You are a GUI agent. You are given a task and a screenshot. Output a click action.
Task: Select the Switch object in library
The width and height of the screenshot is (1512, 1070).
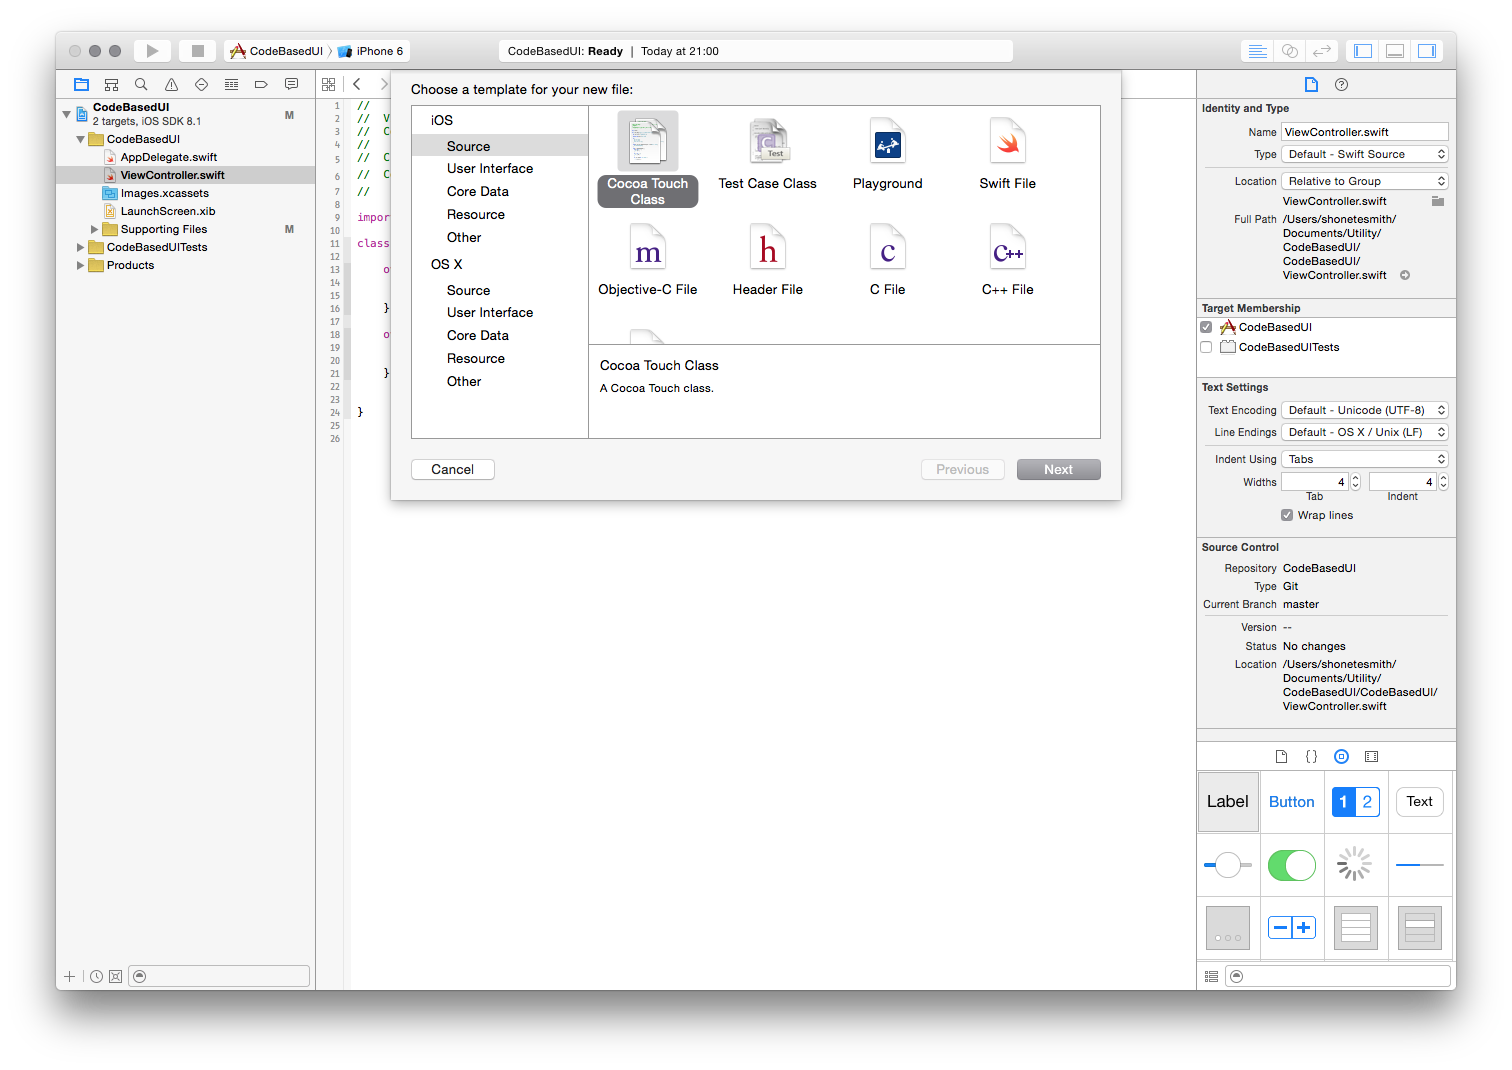[x=1292, y=865]
